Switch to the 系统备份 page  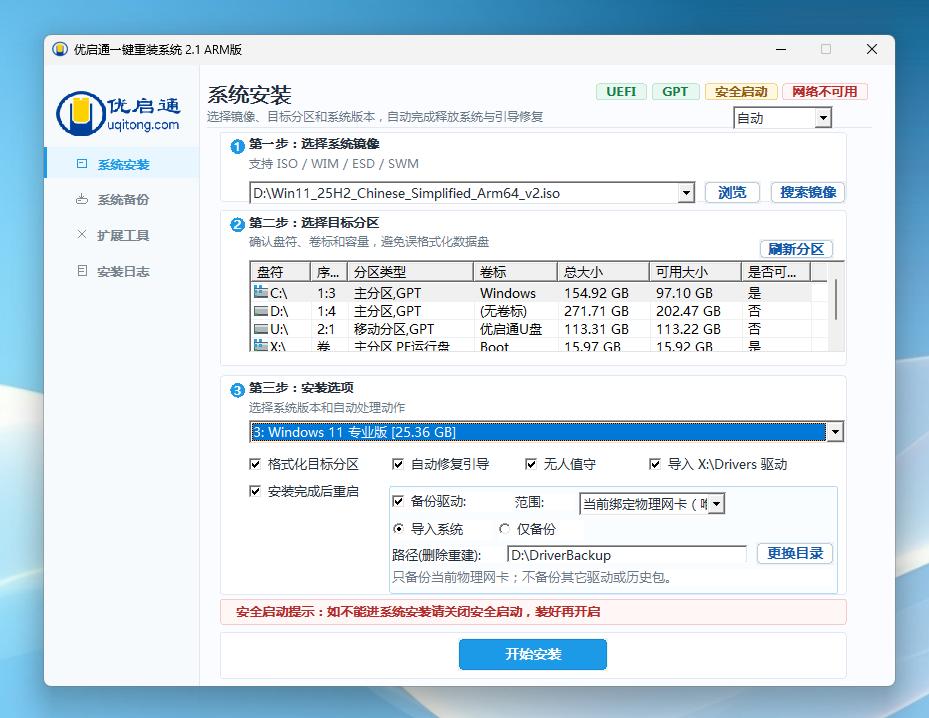pyautogui.click(x=122, y=200)
